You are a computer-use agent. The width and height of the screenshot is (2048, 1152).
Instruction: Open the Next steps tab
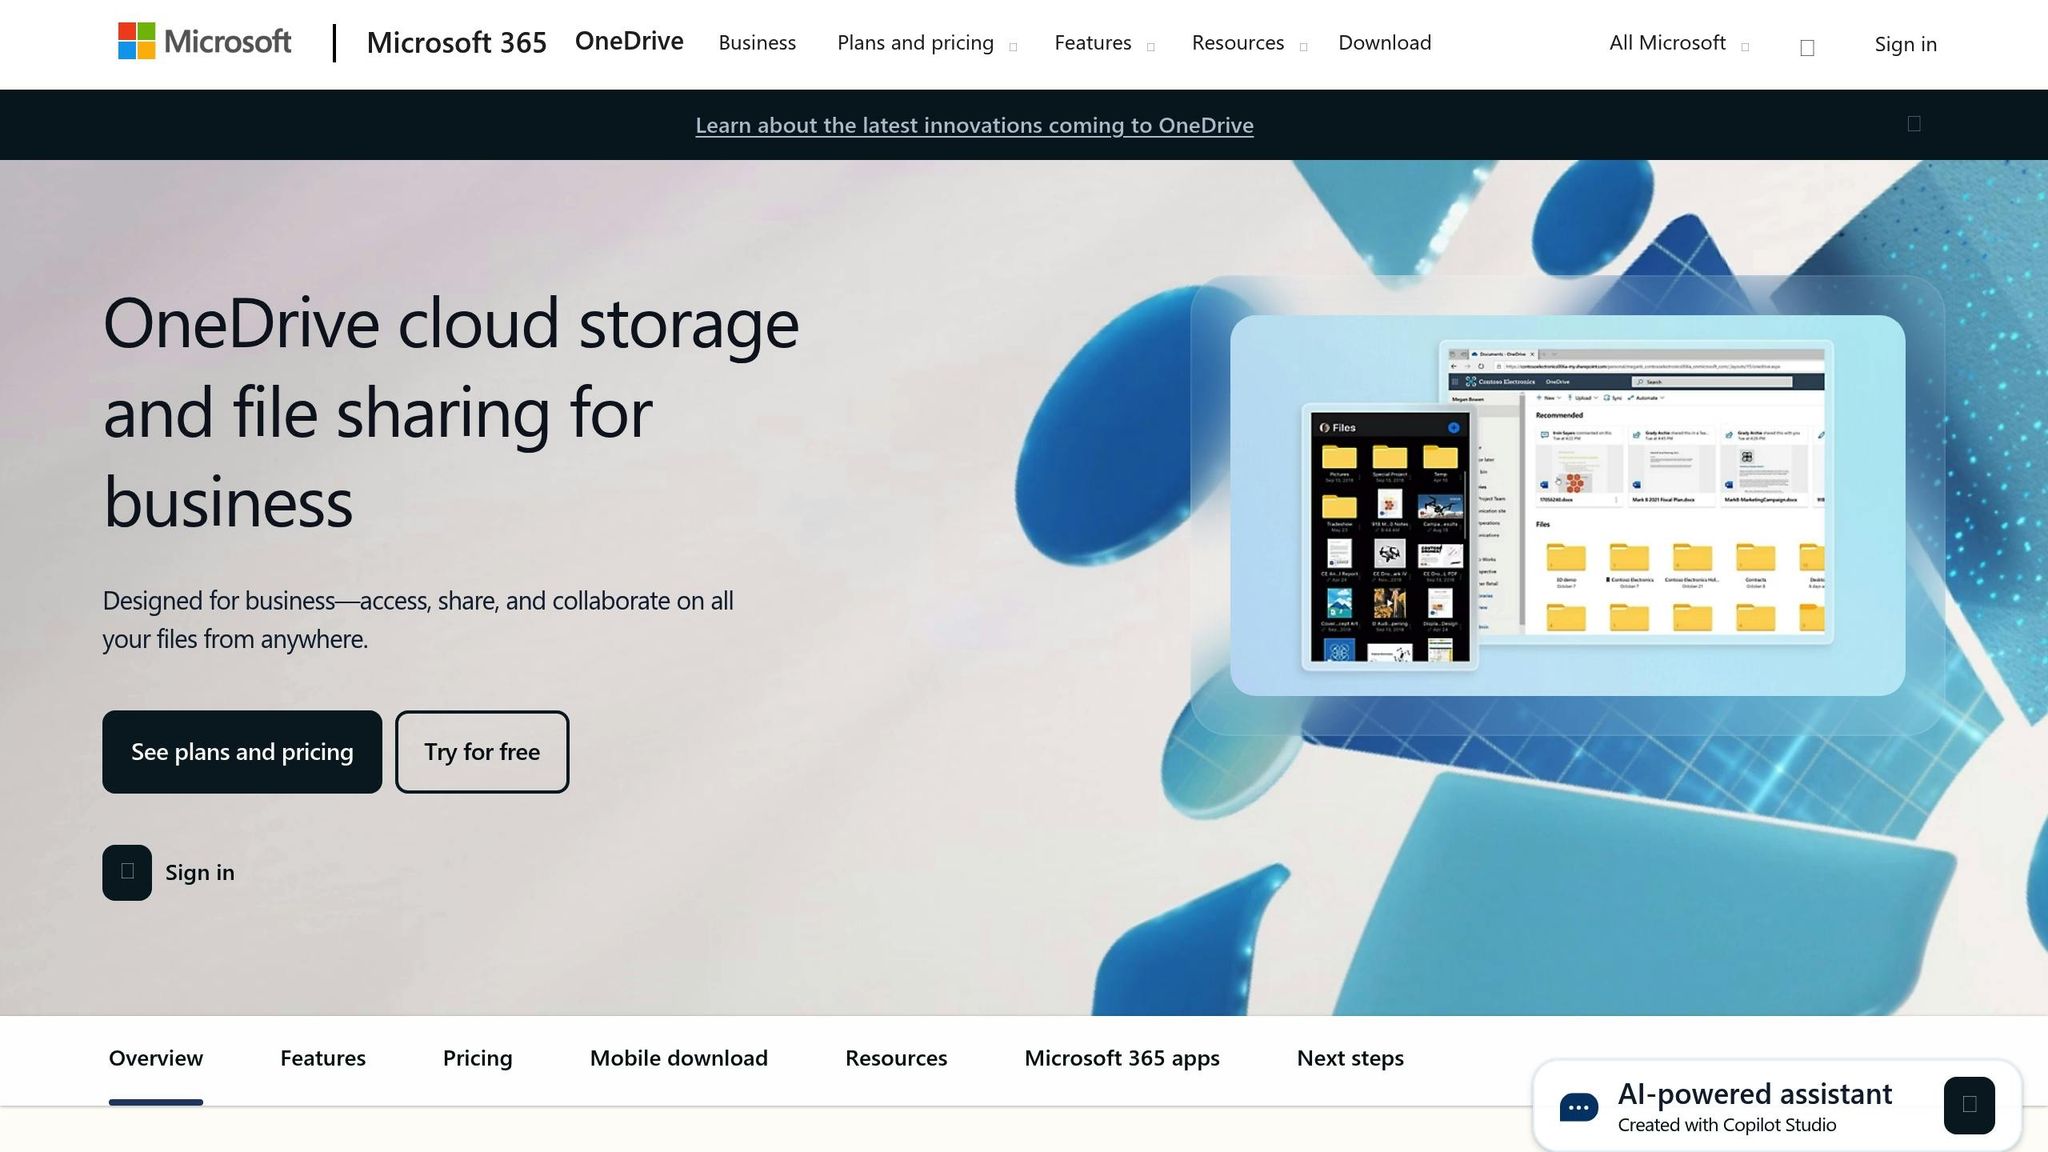[1350, 1057]
